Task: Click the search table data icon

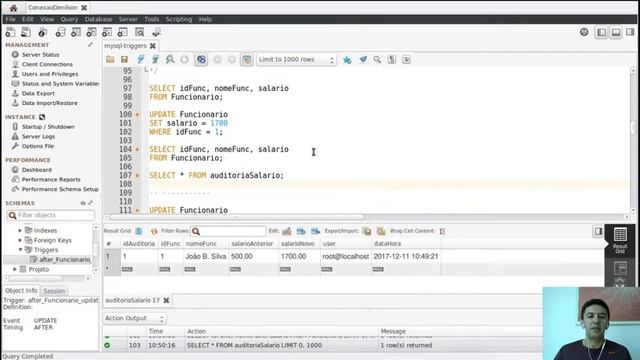Action: pyautogui.click(x=140, y=32)
